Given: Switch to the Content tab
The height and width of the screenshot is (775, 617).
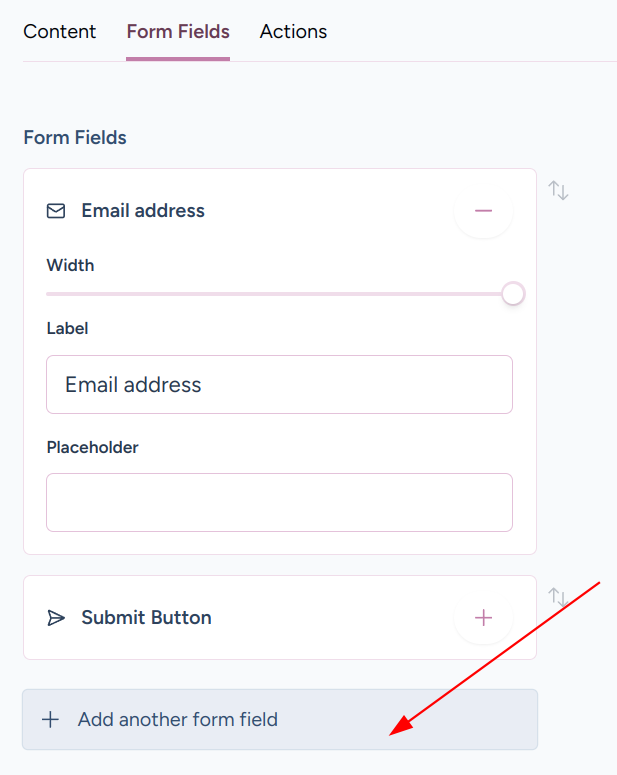Looking at the screenshot, I should tap(60, 32).
